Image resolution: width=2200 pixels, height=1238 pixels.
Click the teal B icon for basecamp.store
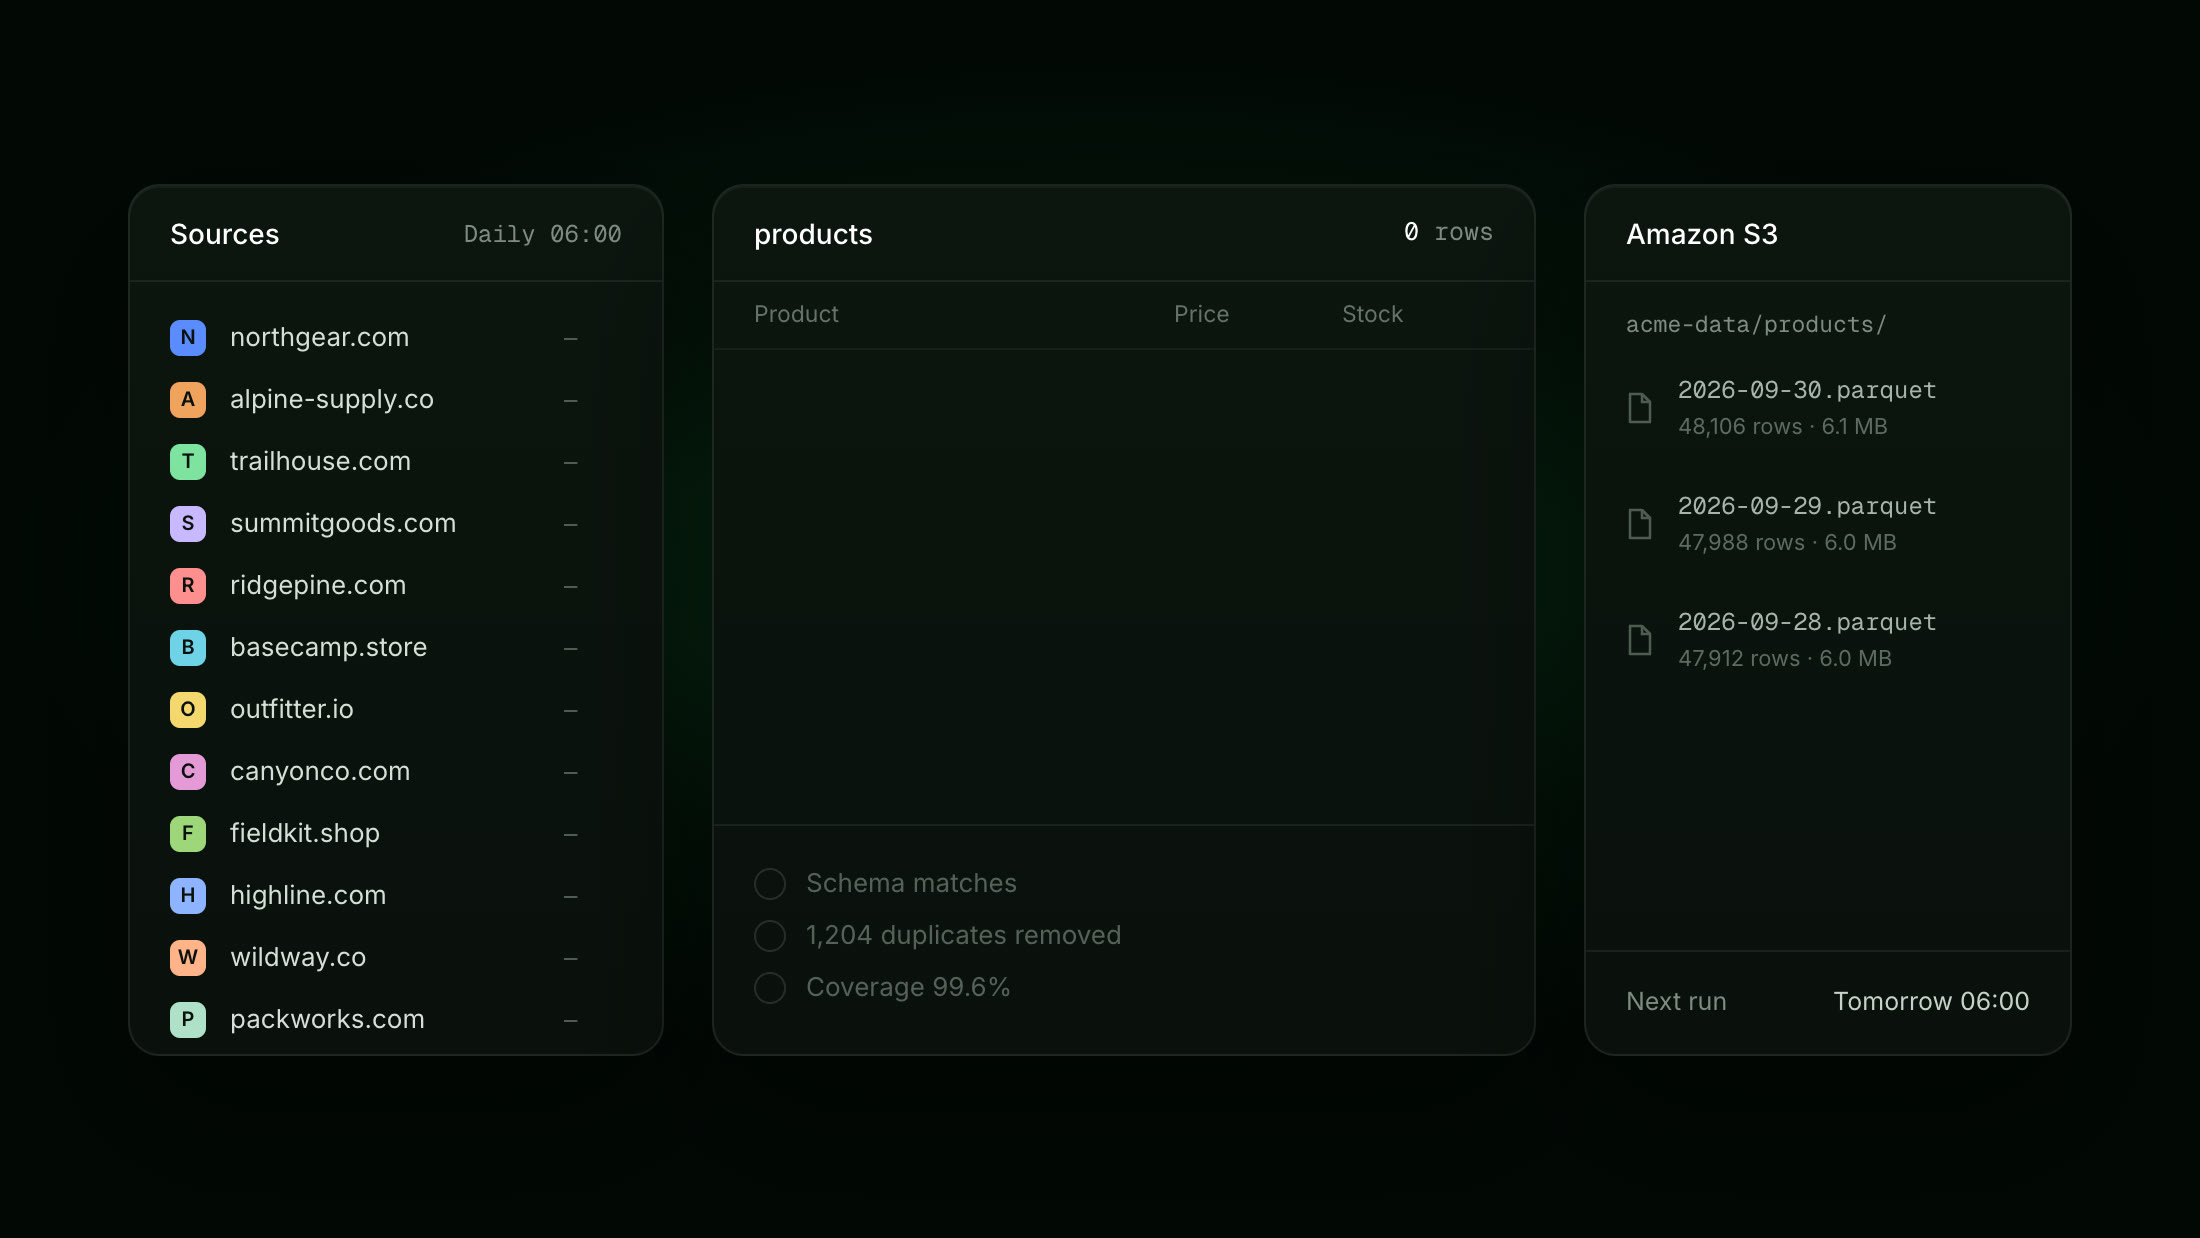(x=188, y=648)
